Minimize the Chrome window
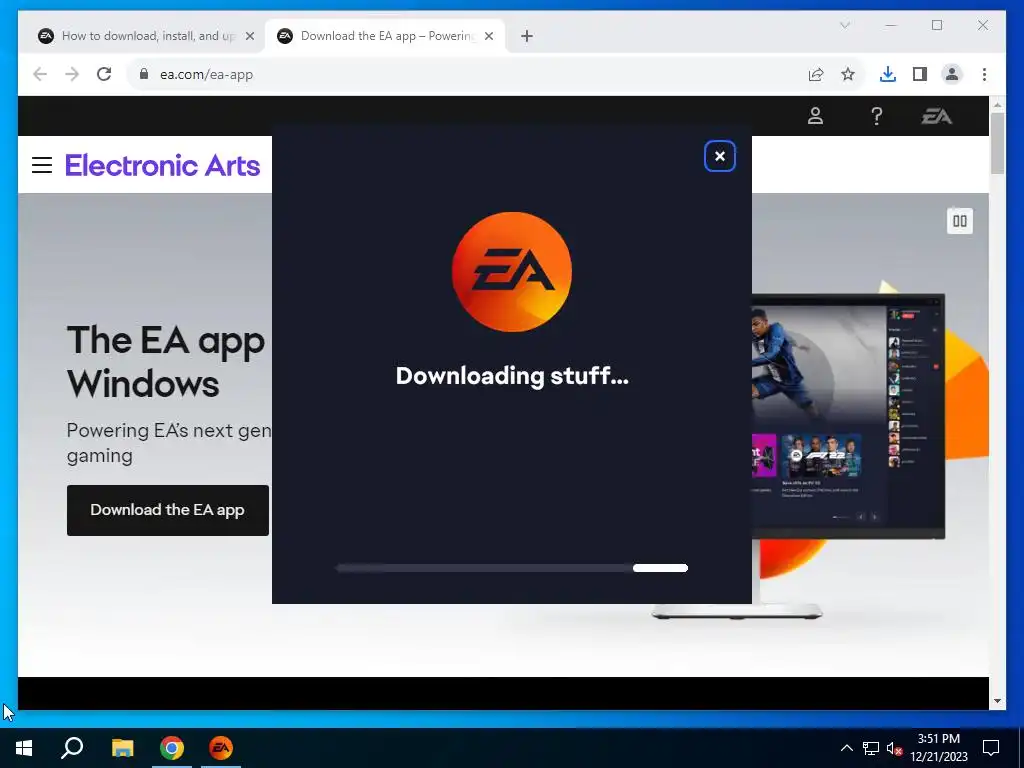The image size is (1024, 768). (891, 25)
